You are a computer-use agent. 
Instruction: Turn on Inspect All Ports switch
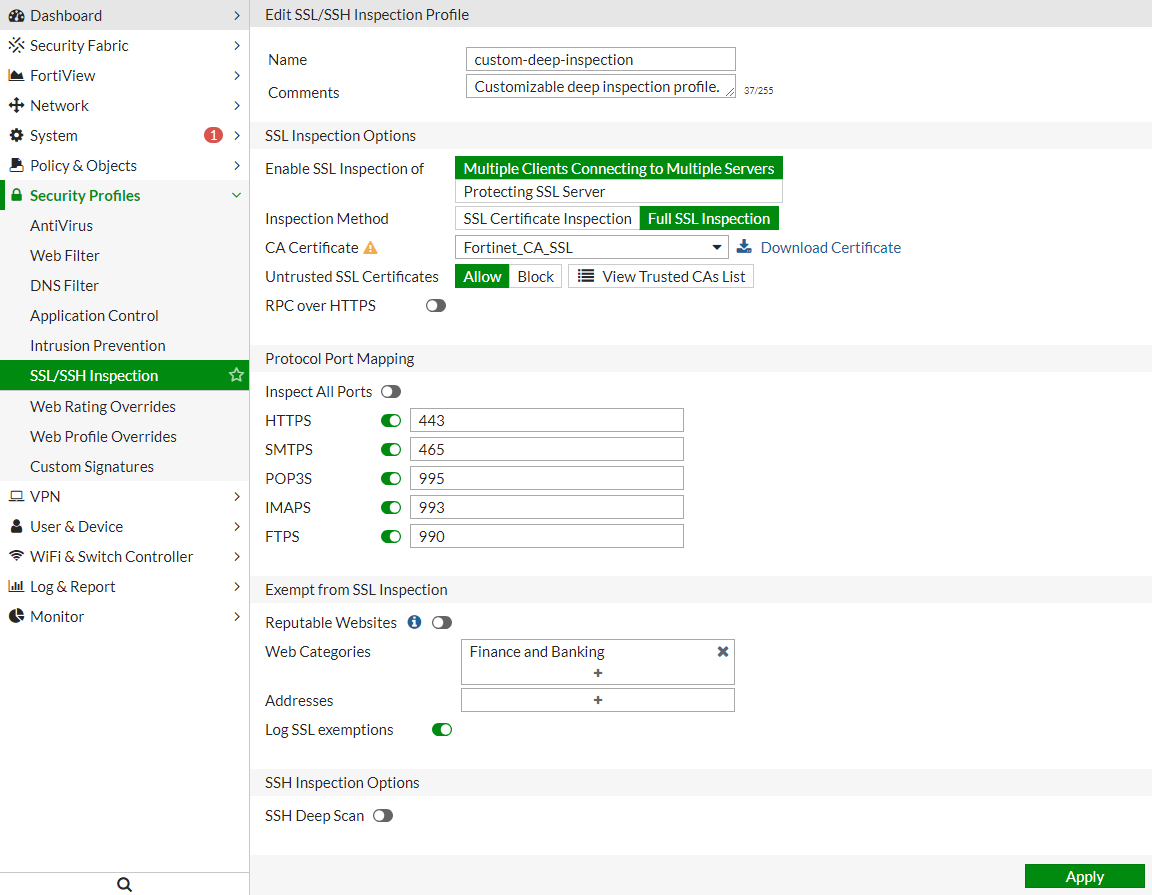391,392
